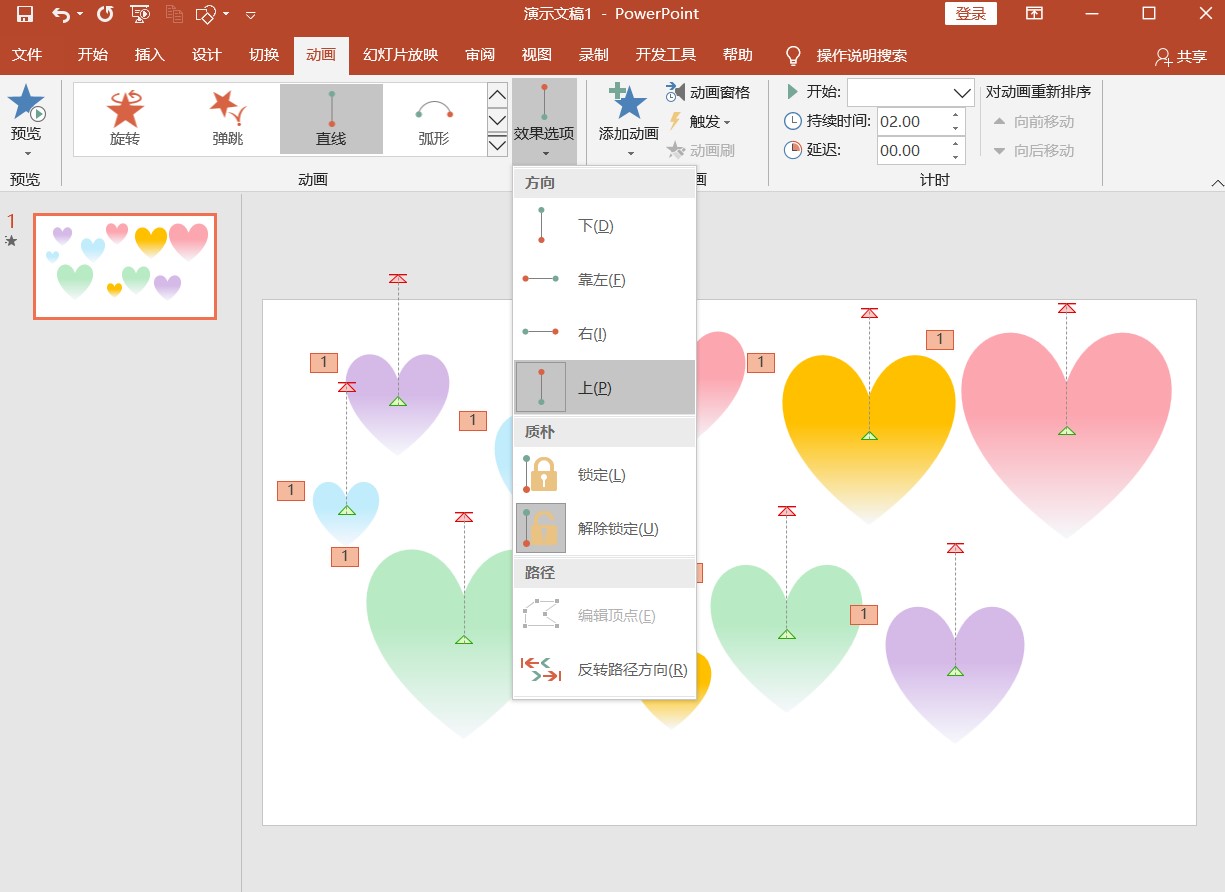This screenshot has height=892, width=1225.
Task: Click the Save icon in title bar
Action: pos(25,14)
